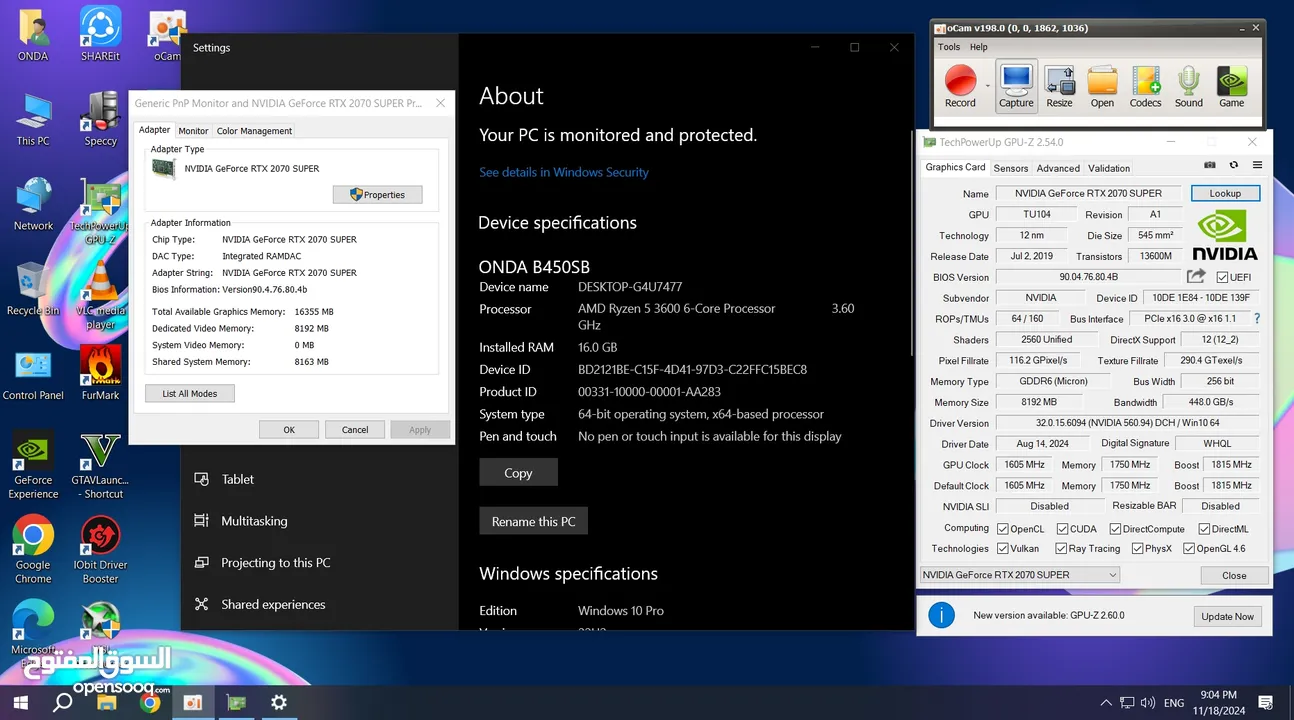Open Control Panel desktop icon
Image resolution: width=1294 pixels, height=720 pixels.
(x=33, y=375)
